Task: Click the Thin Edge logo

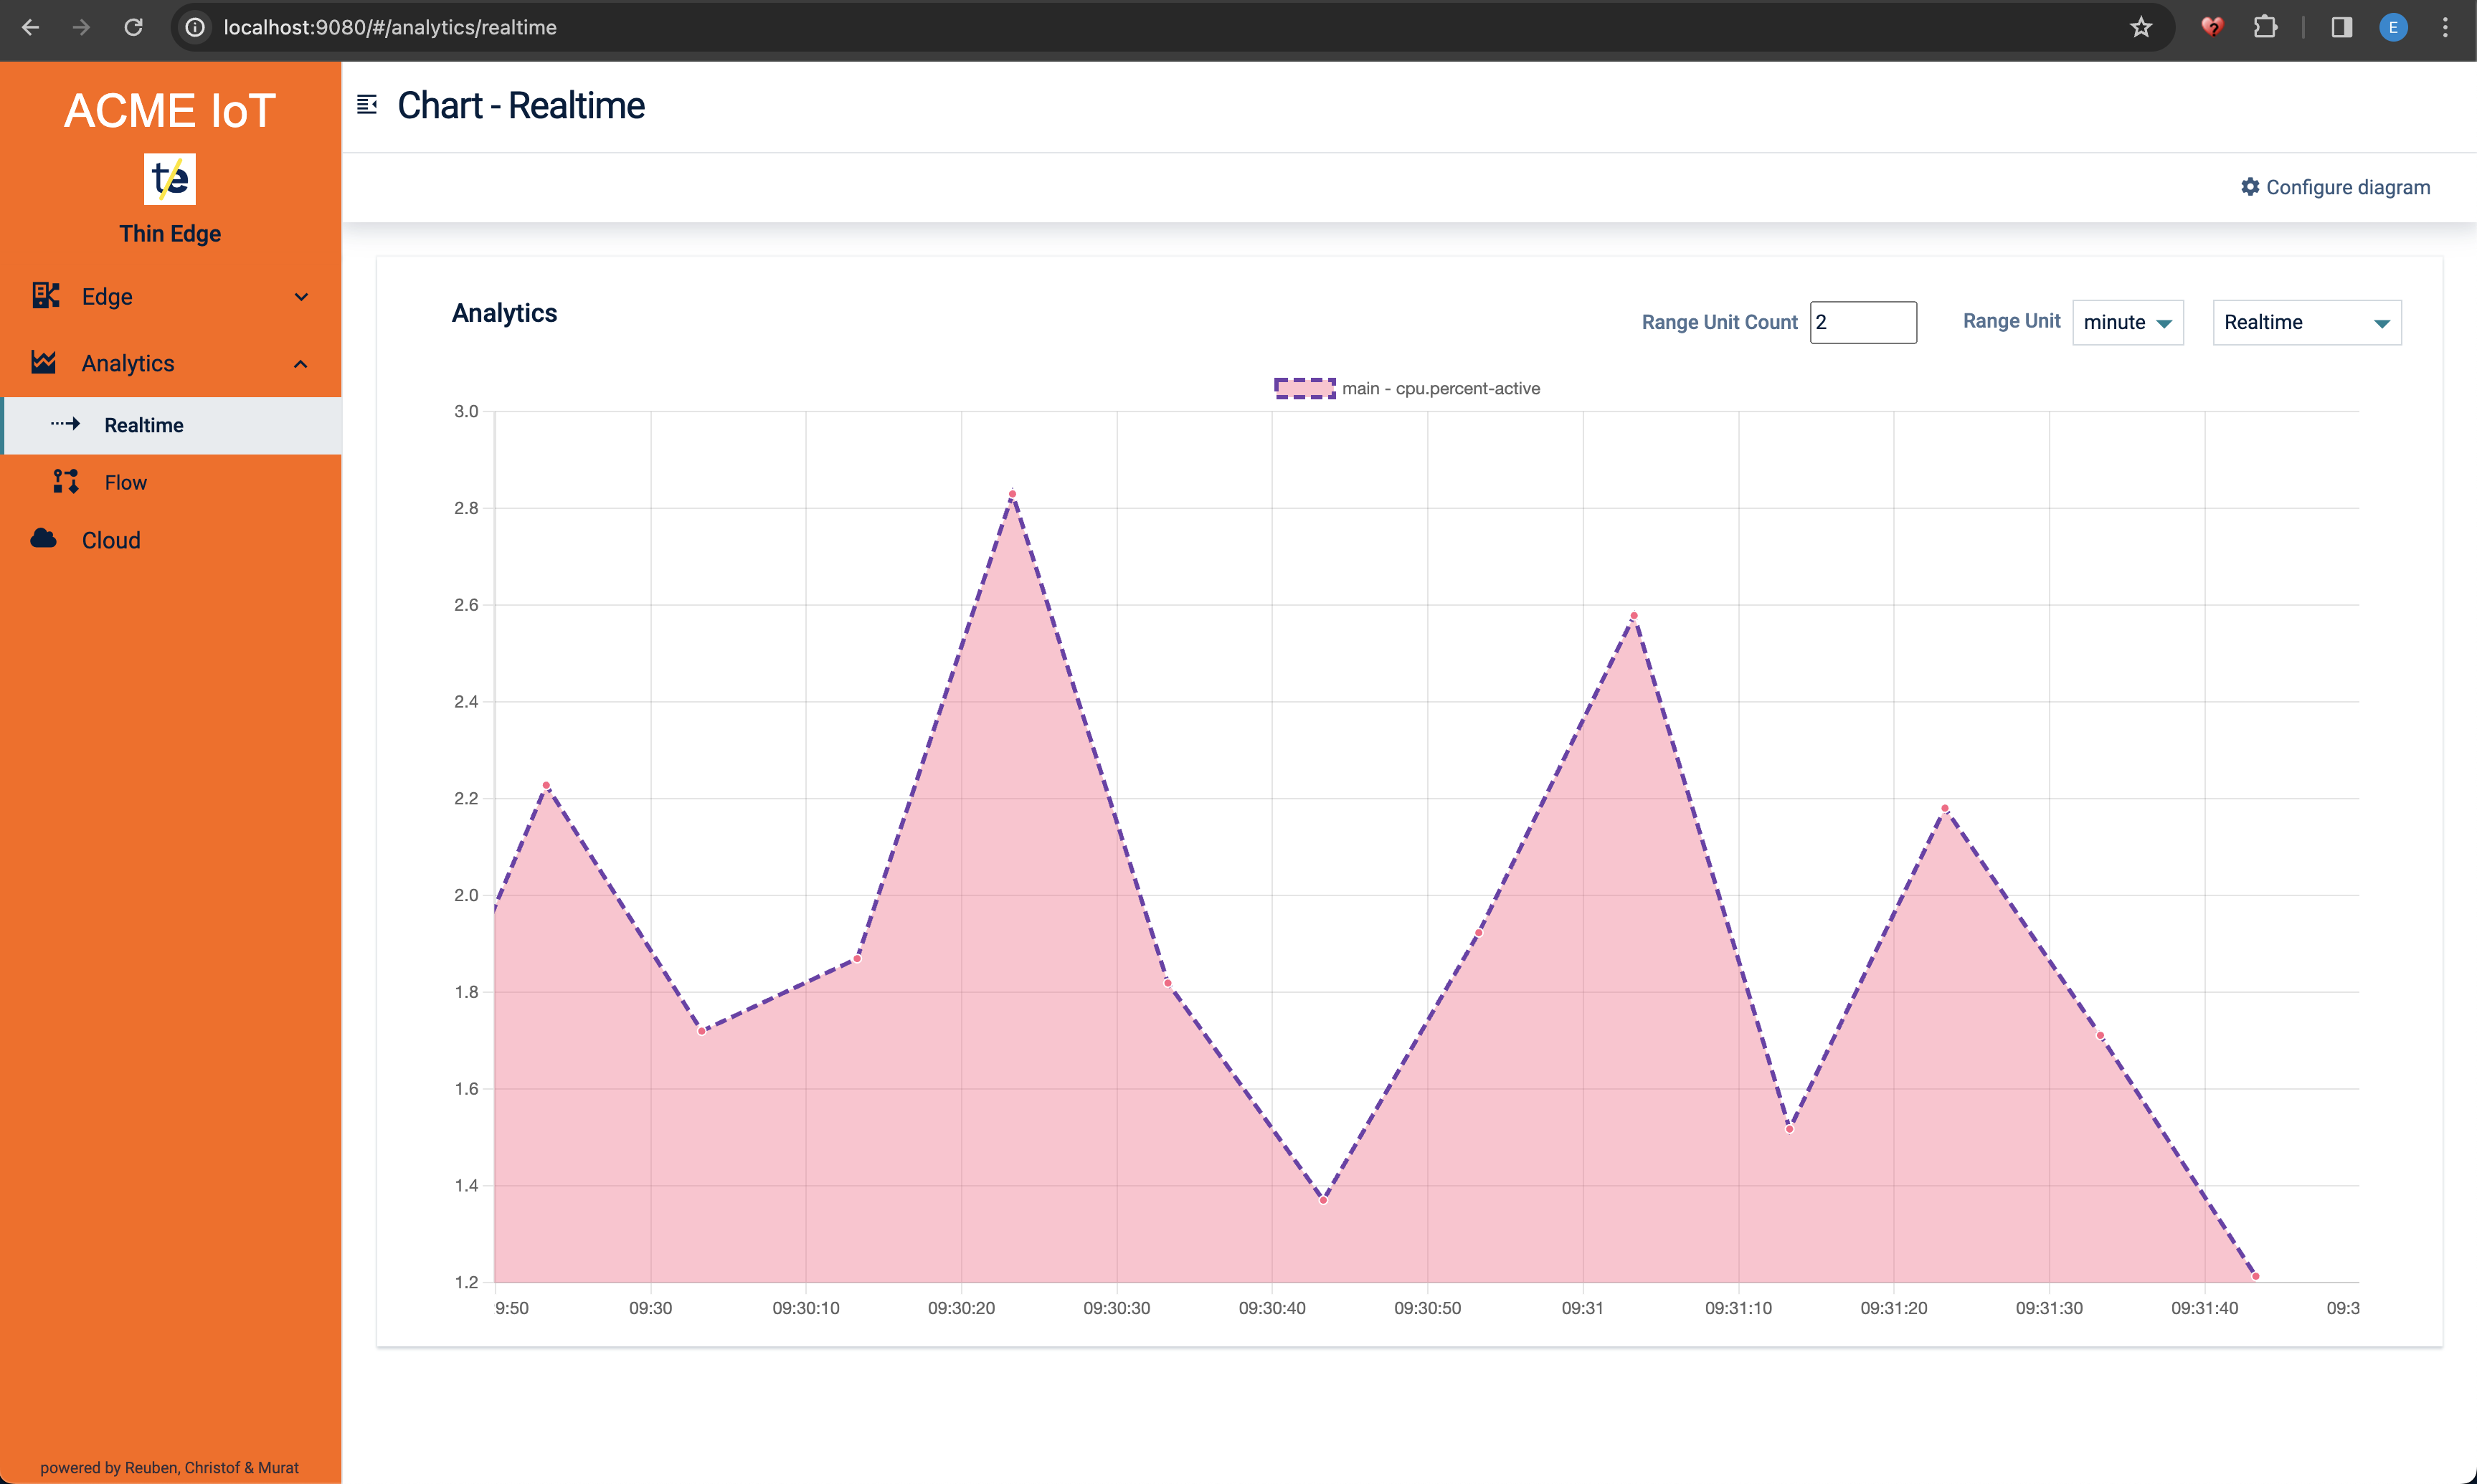Action: [x=170, y=179]
